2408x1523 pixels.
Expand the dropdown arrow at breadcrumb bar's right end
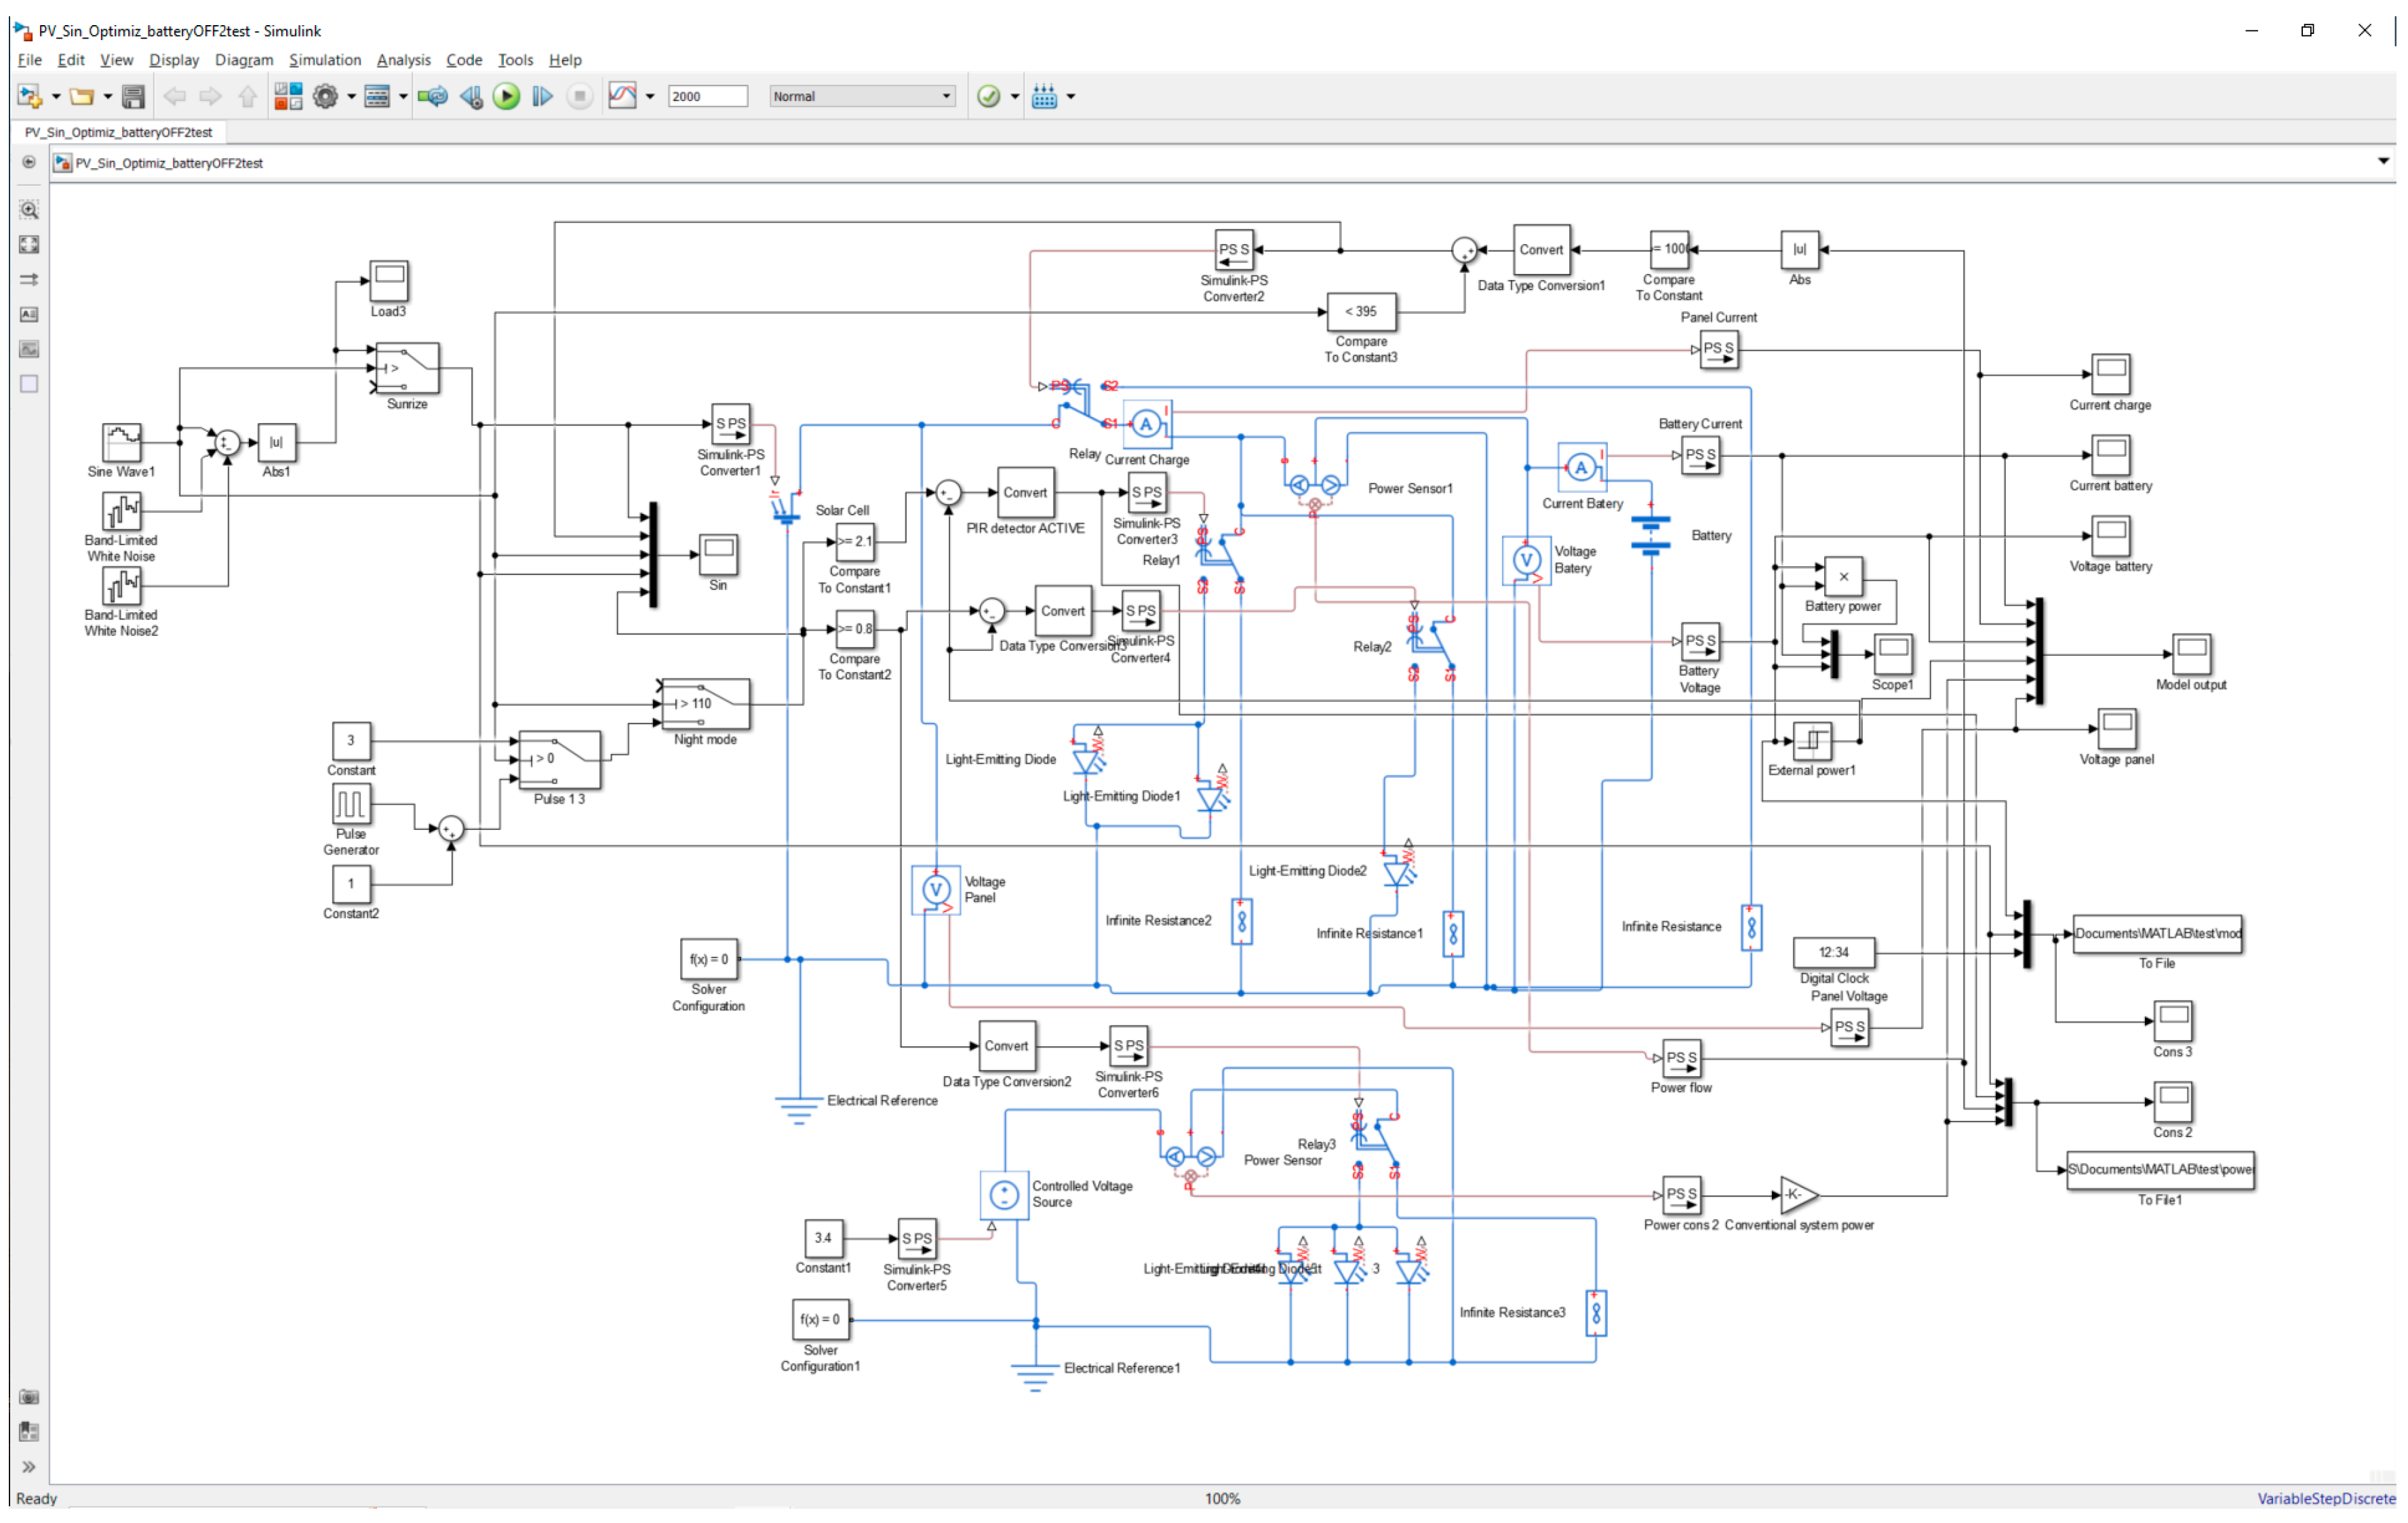pos(2383,161)
